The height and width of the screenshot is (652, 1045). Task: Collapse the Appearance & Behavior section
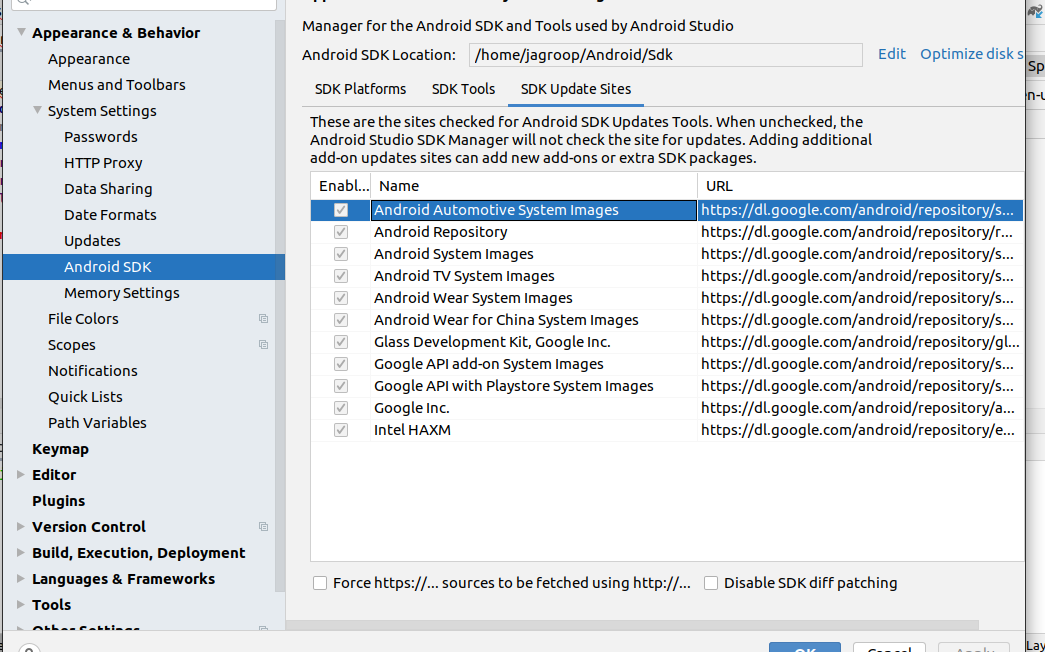(22, 33)
